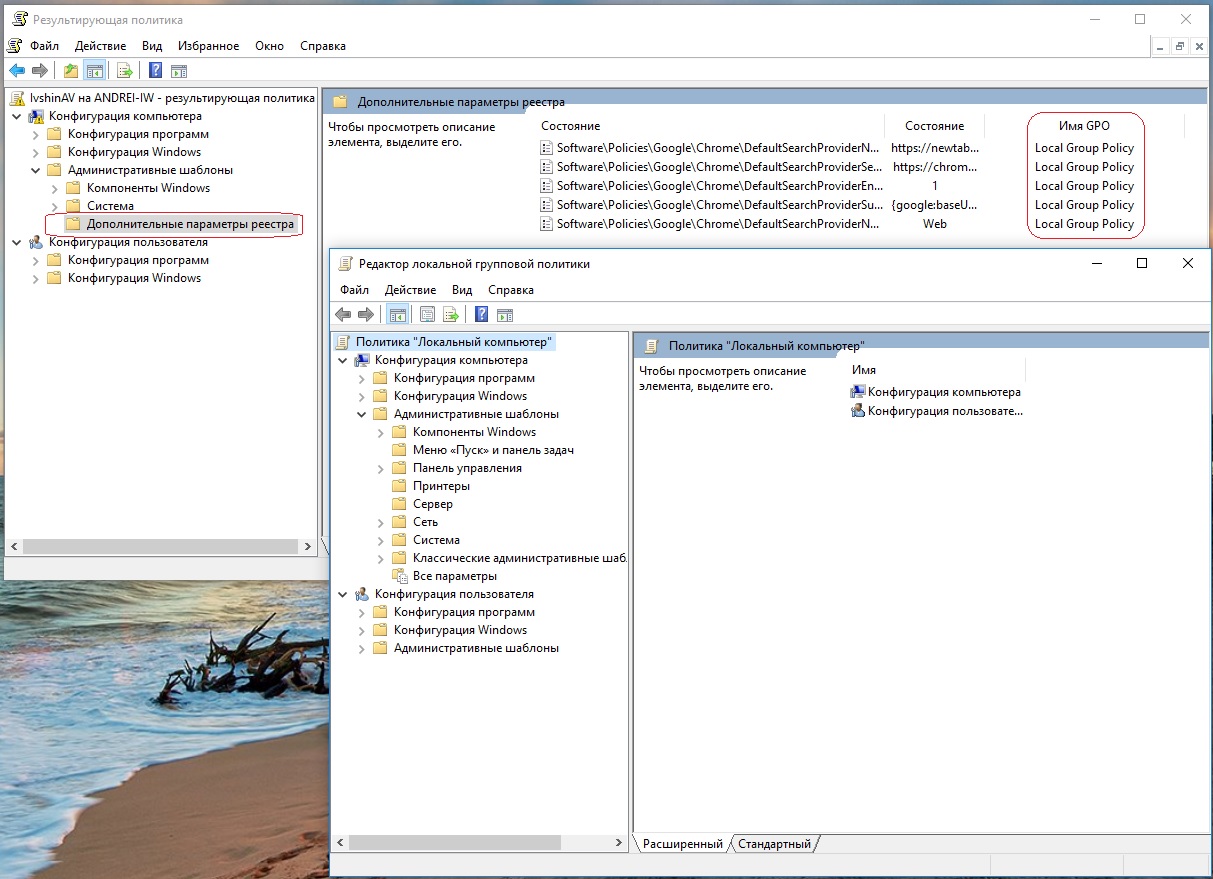
Task: Open Справка menu in Редактор локальной групповой политики
Action: point(511,290)
